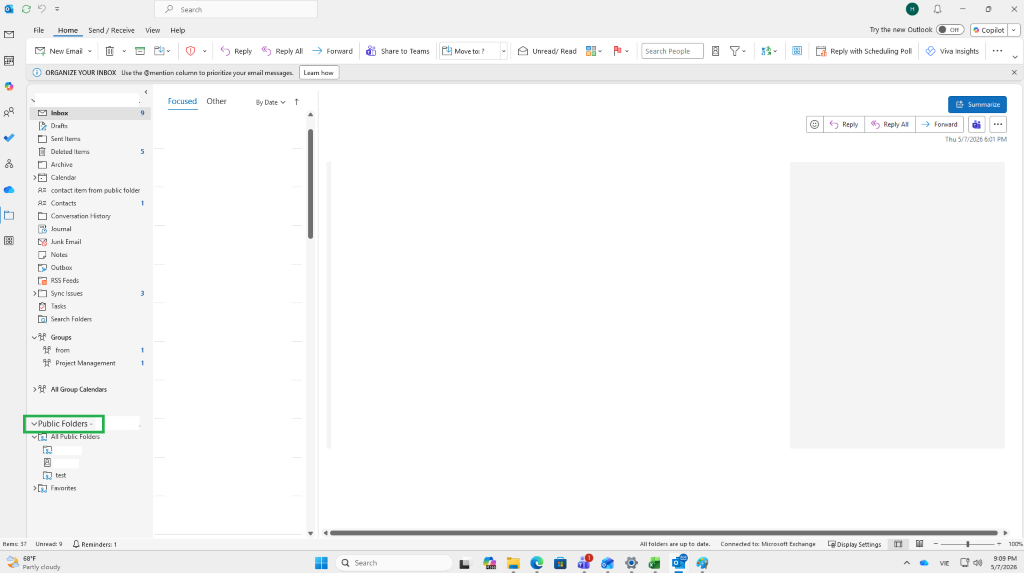The height and width of the screenshot is (573, 1024).
Task: Open notifications bell in title bar
Action: [x=937, y=9]
